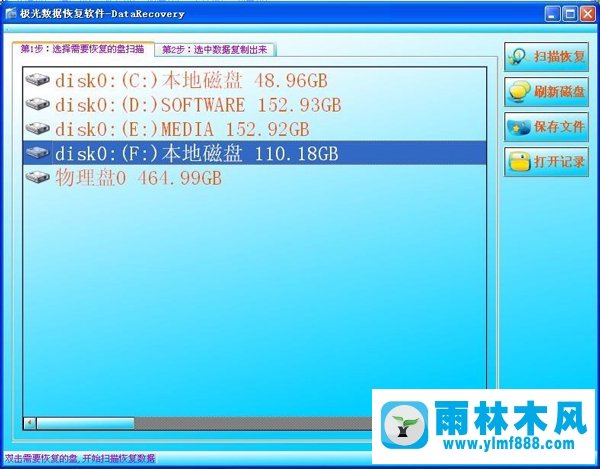Click the drive icon beside disk0 (C:)
Image resolution: width=600 pixels, height=469 pixels.
tap(38, 80)
